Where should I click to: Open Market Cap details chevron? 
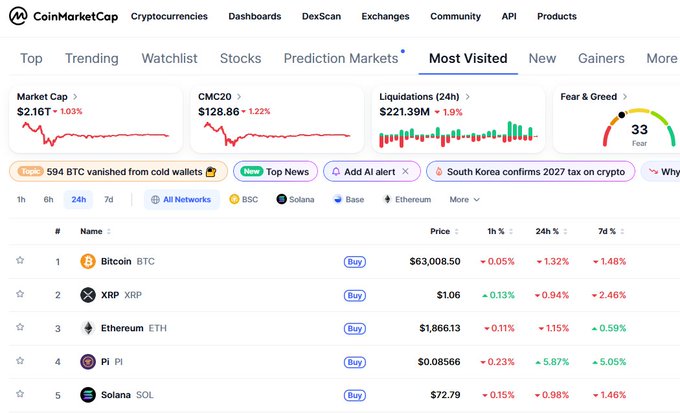pos(75,97)
